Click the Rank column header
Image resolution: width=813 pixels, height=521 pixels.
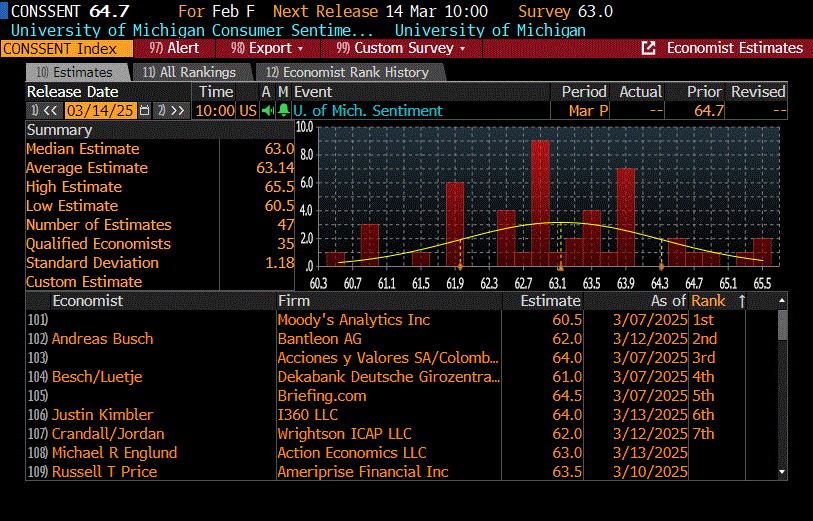click(708, 301)
